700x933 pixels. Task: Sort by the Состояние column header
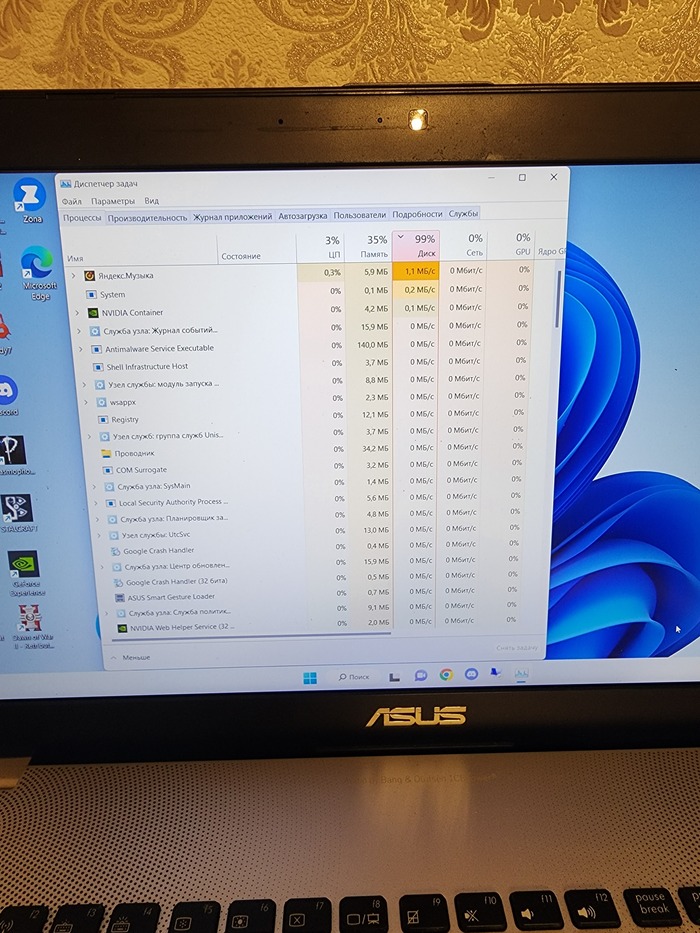257,247
